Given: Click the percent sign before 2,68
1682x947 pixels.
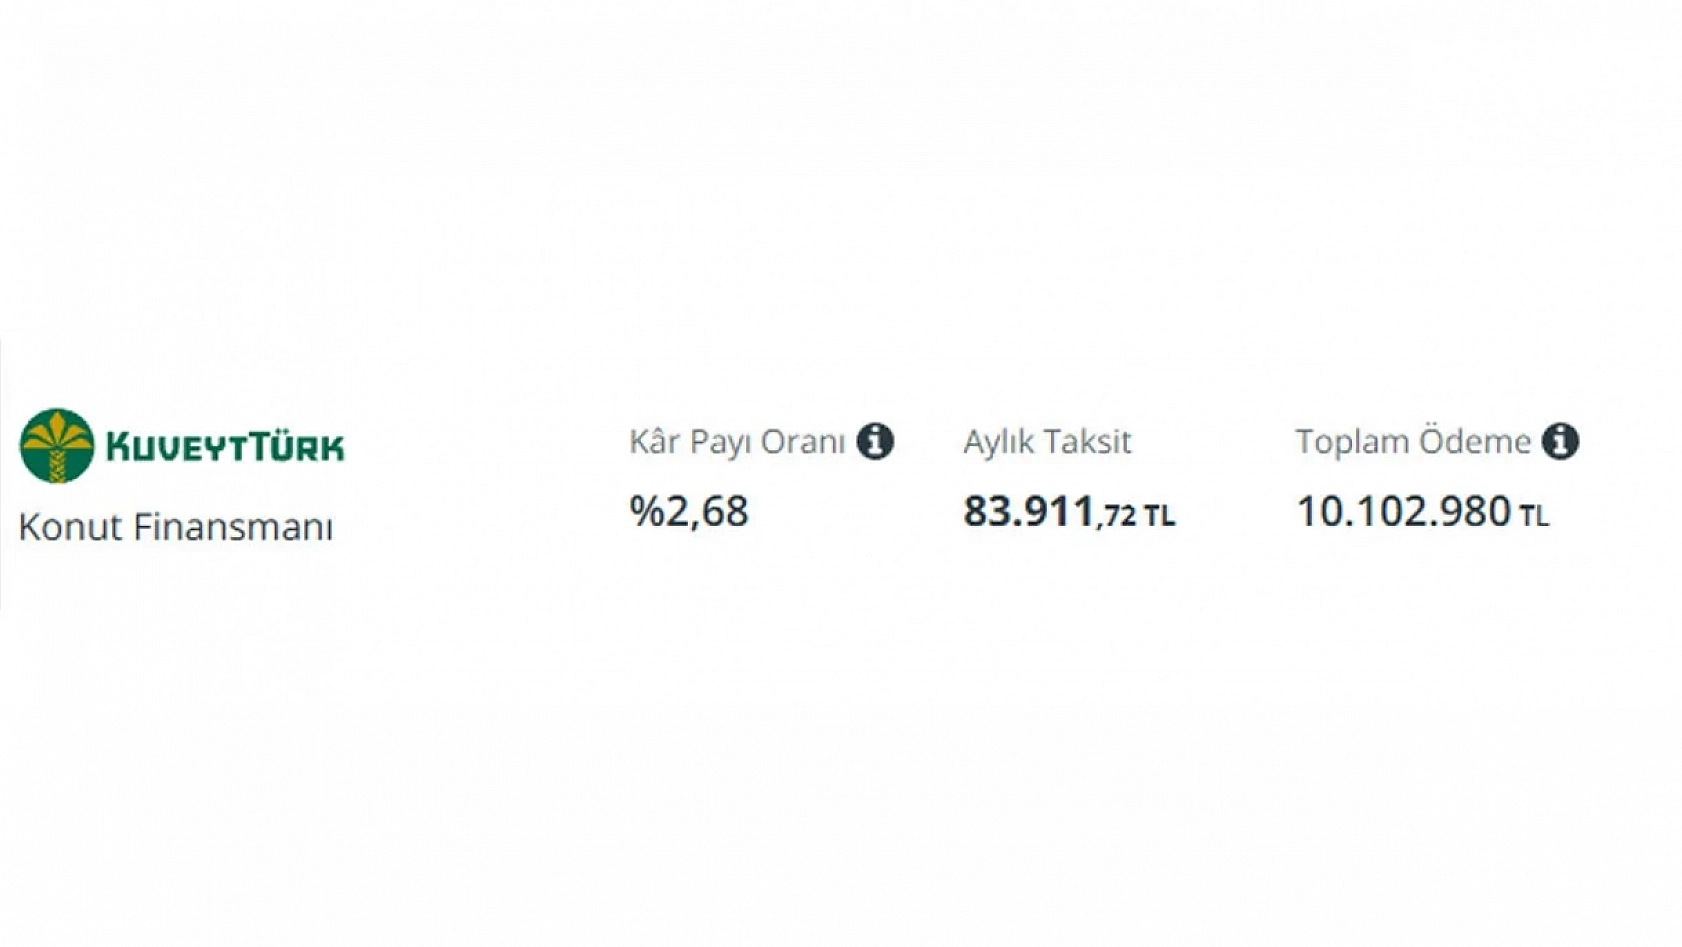Looking at the screenshot, I should coord(646,511).
